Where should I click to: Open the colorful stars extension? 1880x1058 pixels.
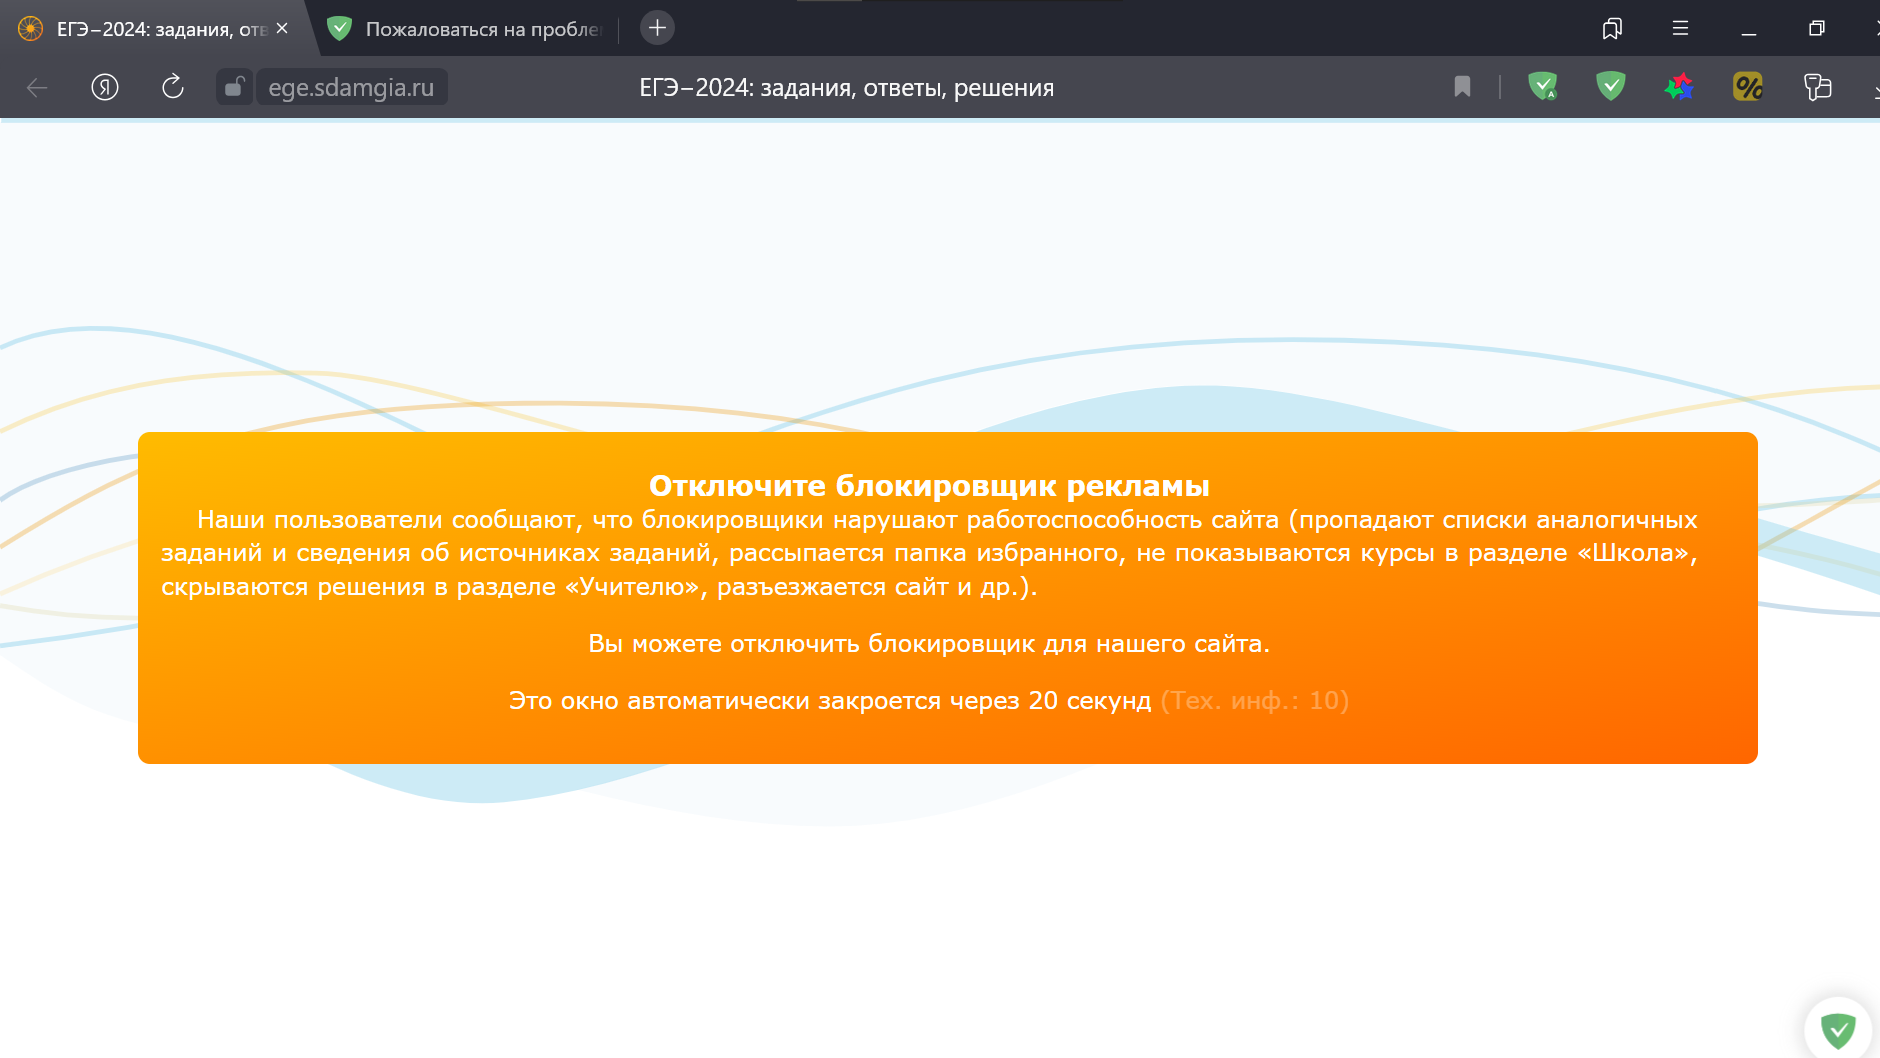coord(1679,87)
